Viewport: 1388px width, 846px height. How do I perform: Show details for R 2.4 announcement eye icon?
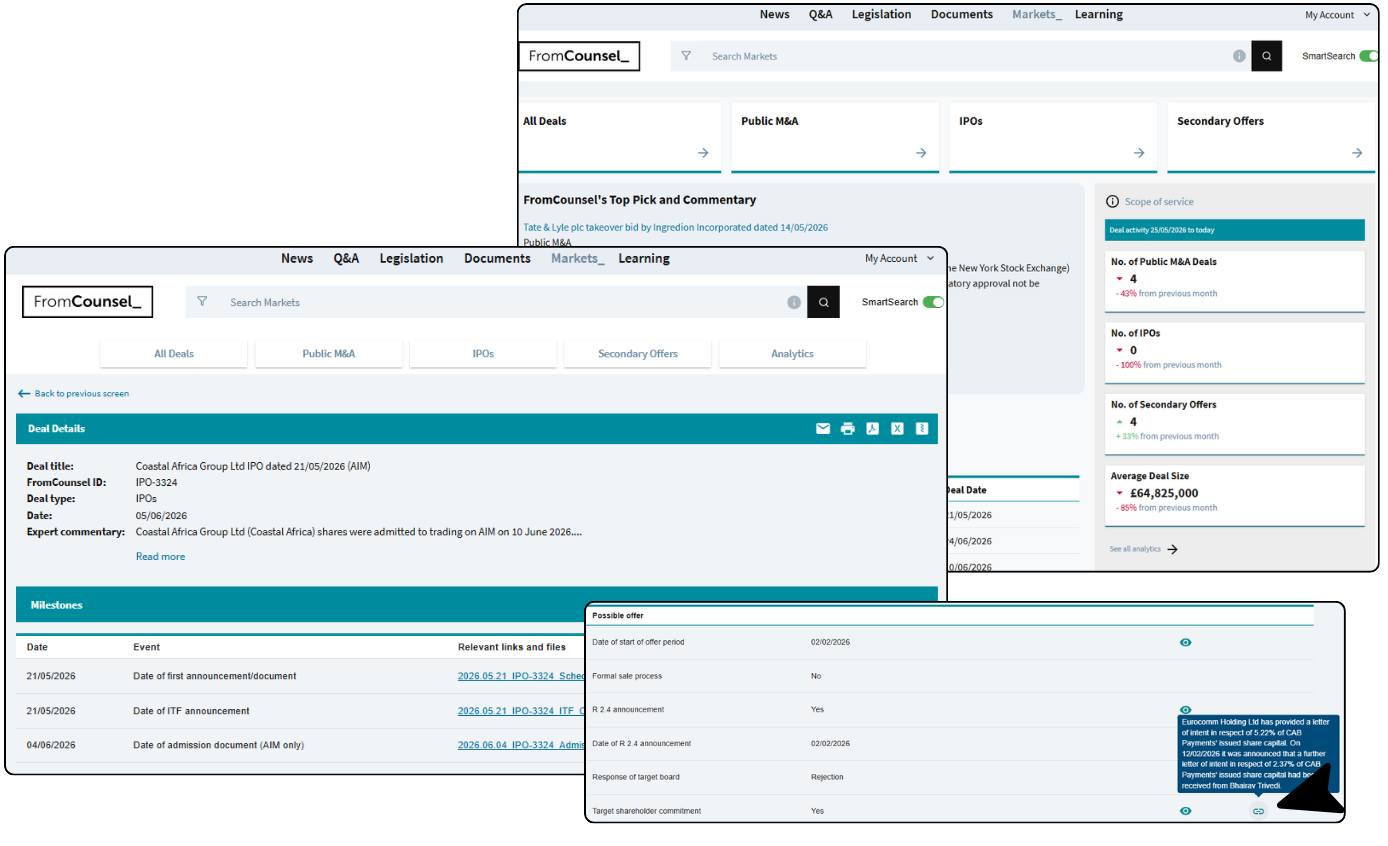click(1186, 709)
